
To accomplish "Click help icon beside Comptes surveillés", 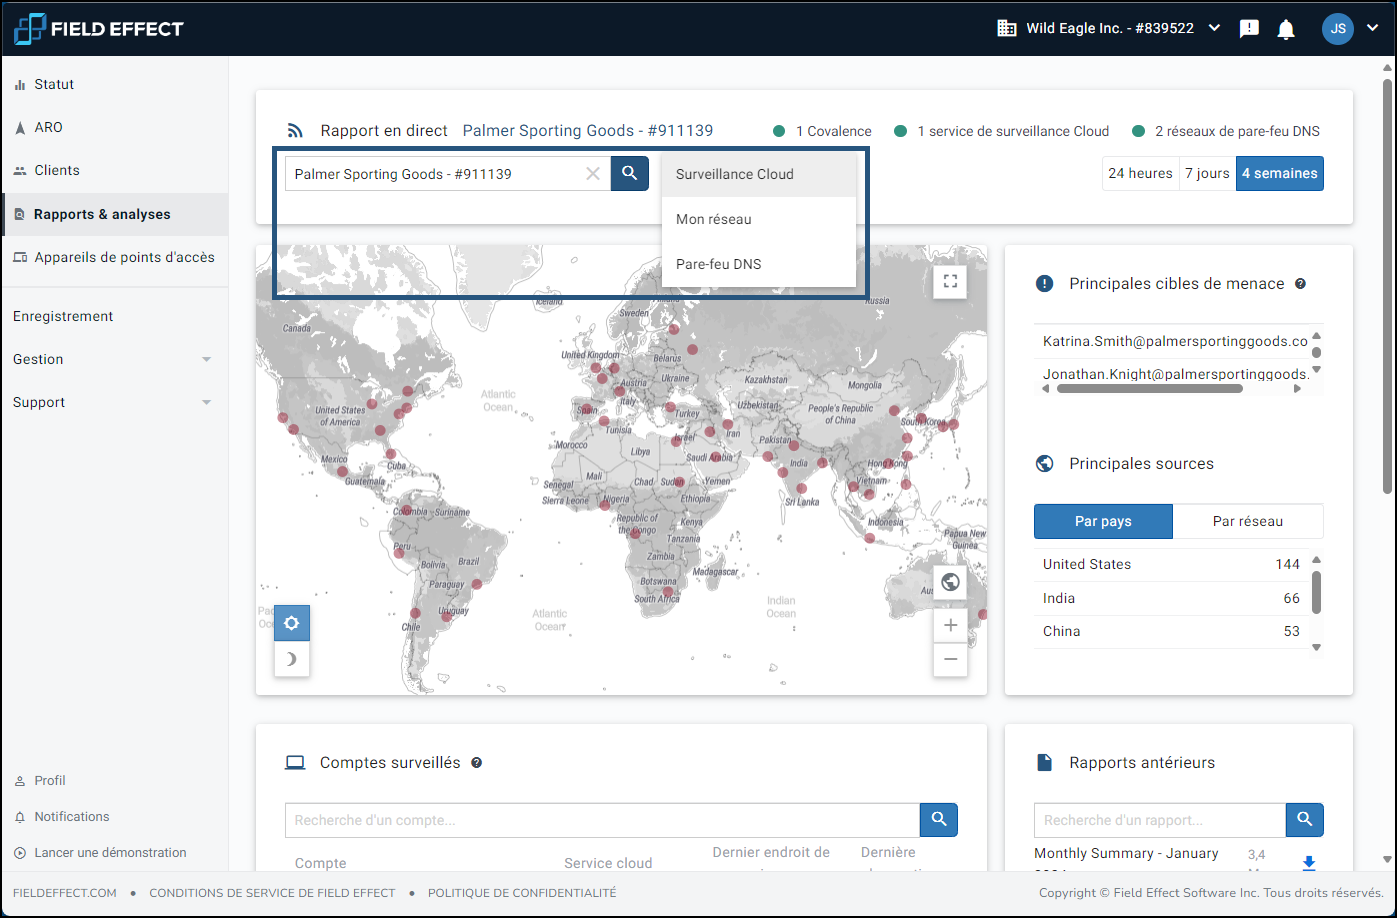I will [x=477, y=763].
